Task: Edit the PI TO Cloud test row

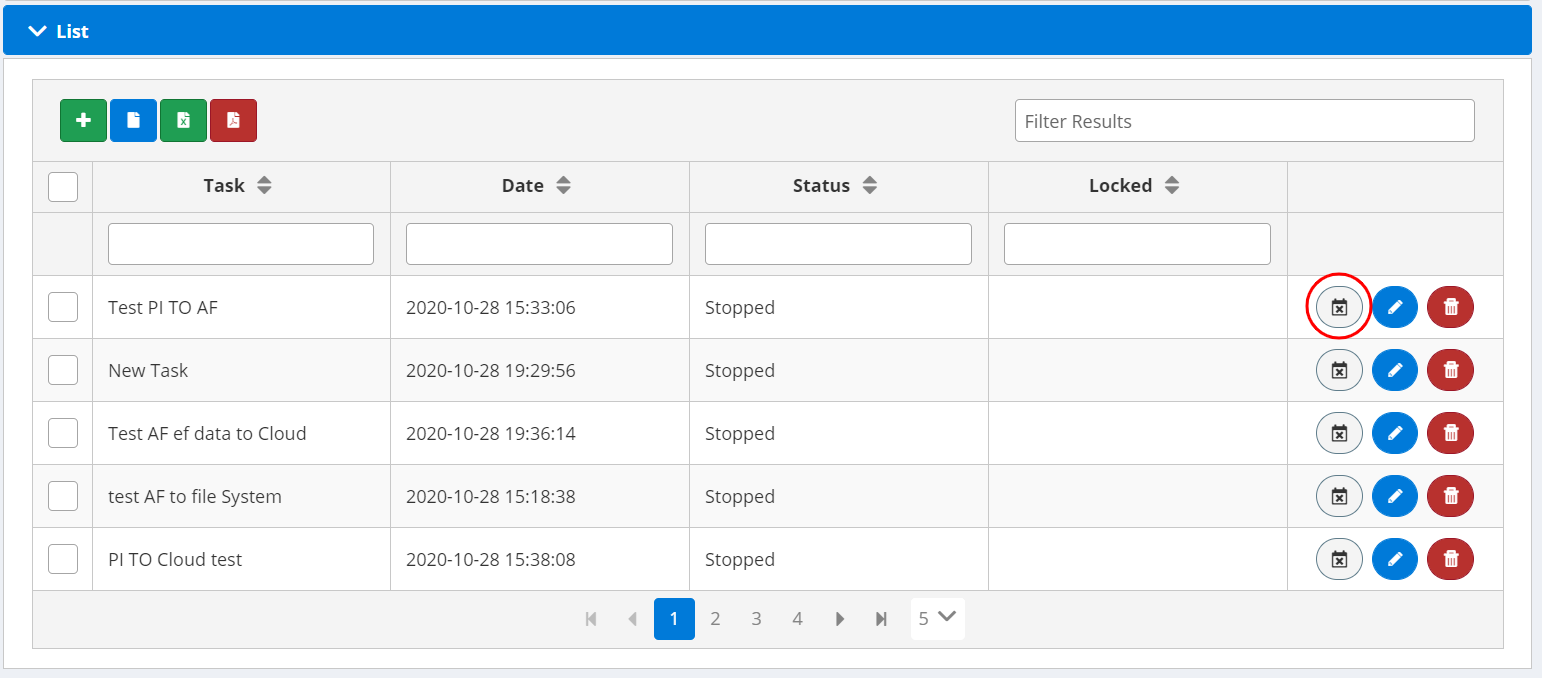Action: [1395, 559]
